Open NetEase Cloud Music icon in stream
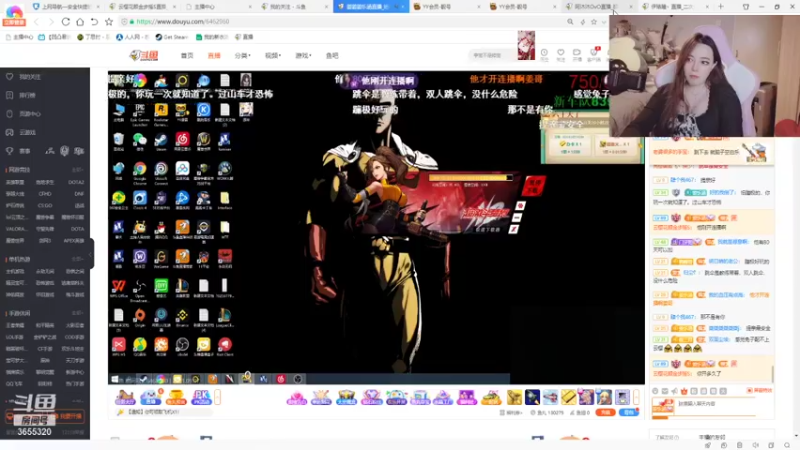This screenshot has height=450, width=800. coord(182,141)
